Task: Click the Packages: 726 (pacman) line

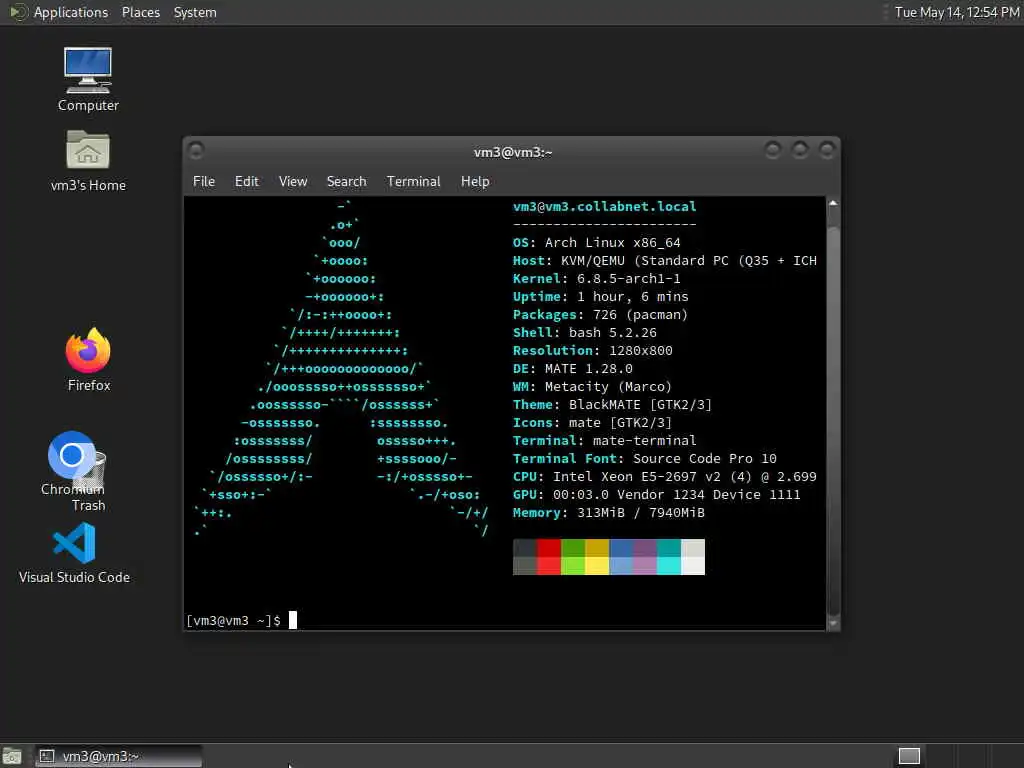Action: pos(600,315)
